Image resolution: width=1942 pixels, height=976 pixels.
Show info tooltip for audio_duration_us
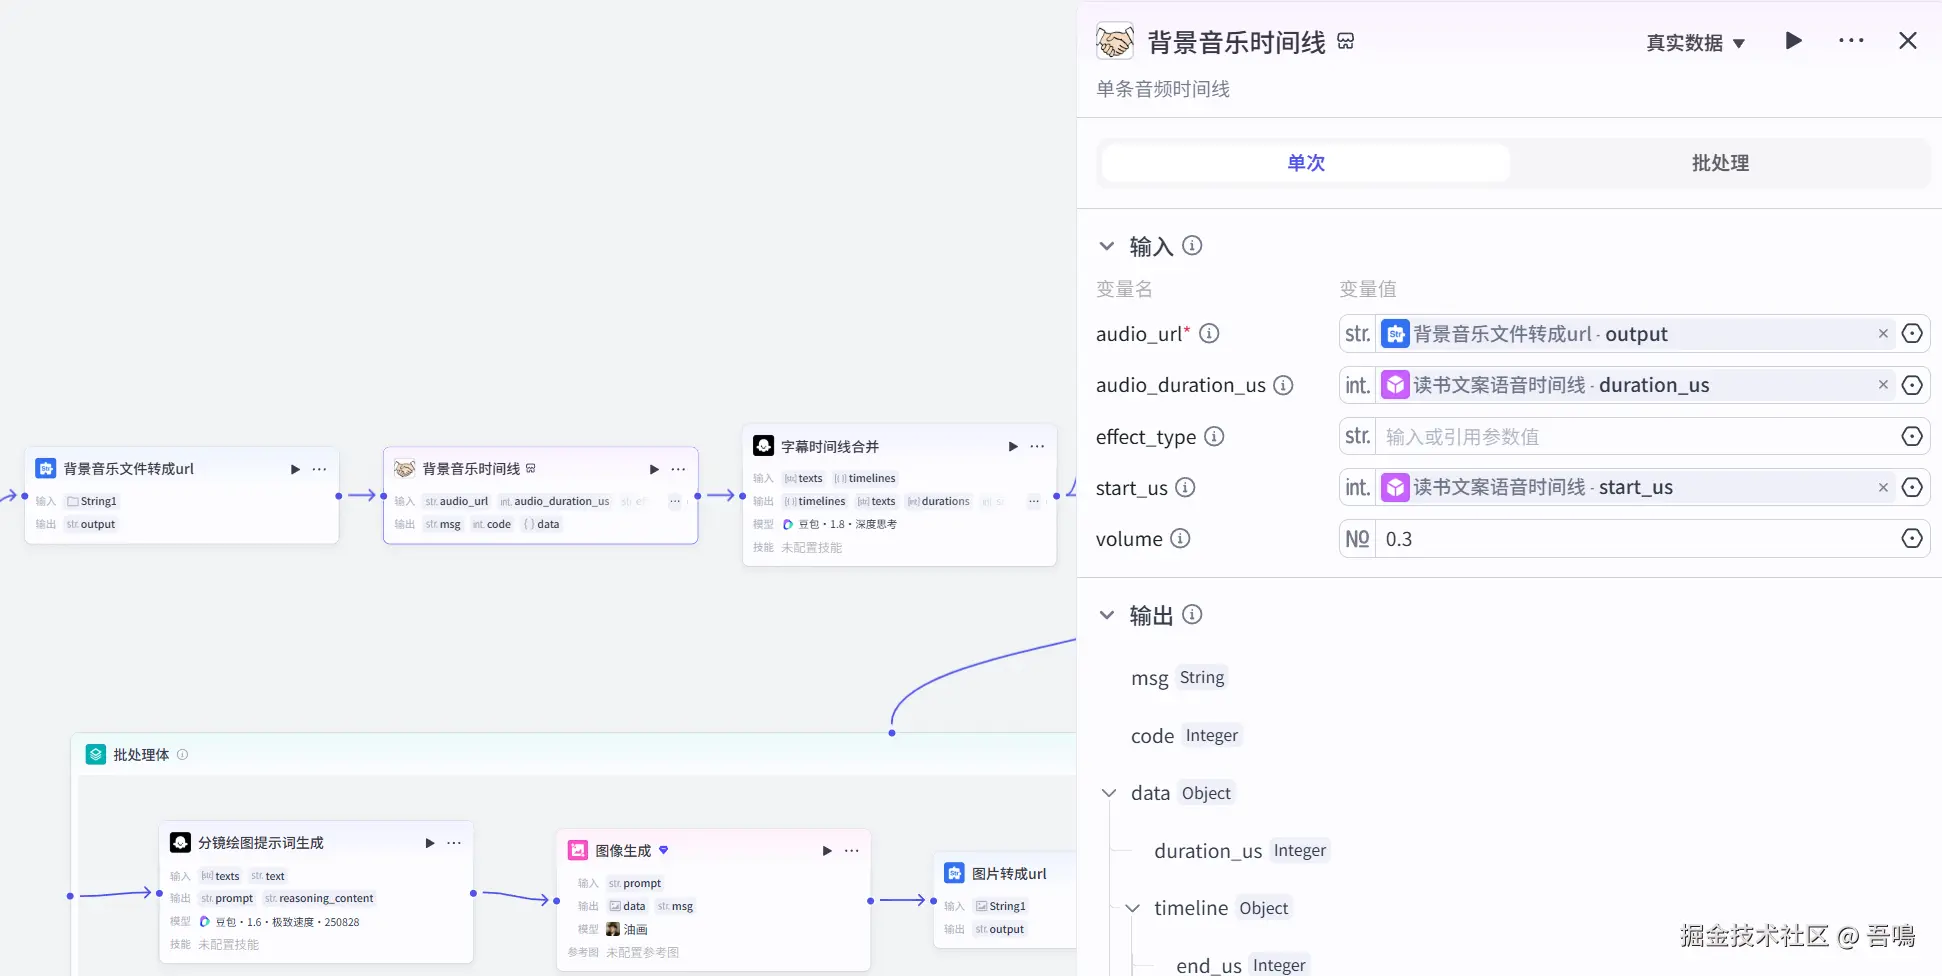pos(1283,385)
